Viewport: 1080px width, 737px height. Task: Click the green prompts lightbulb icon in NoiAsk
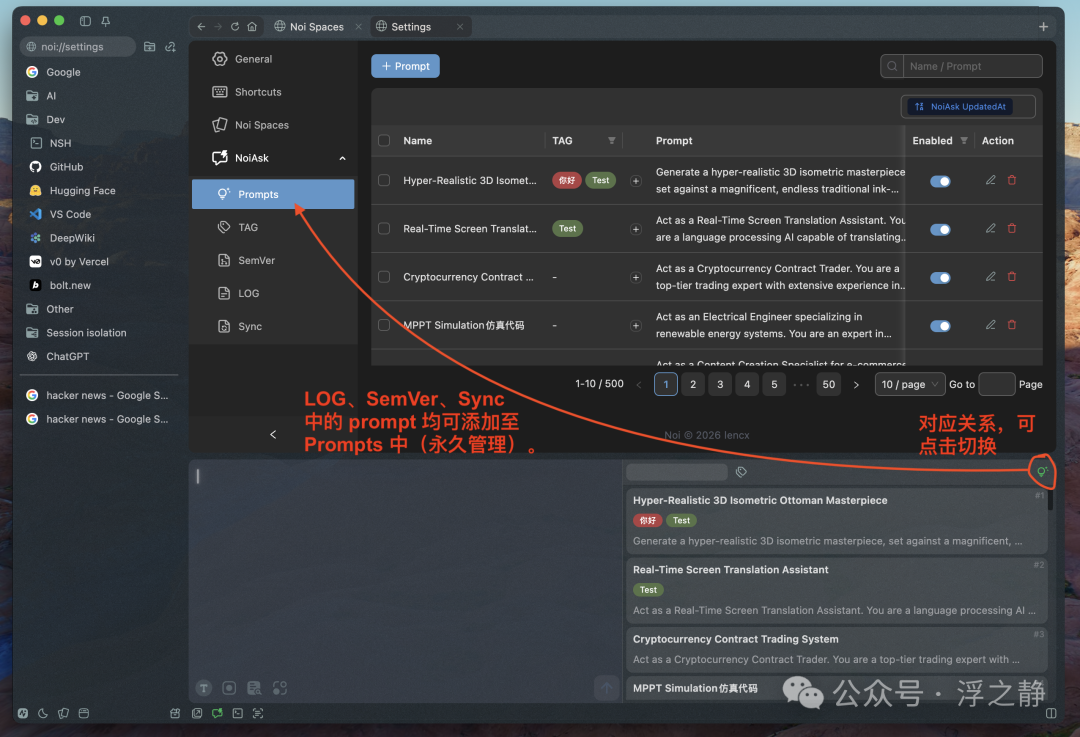click(x=1042, y=472)
